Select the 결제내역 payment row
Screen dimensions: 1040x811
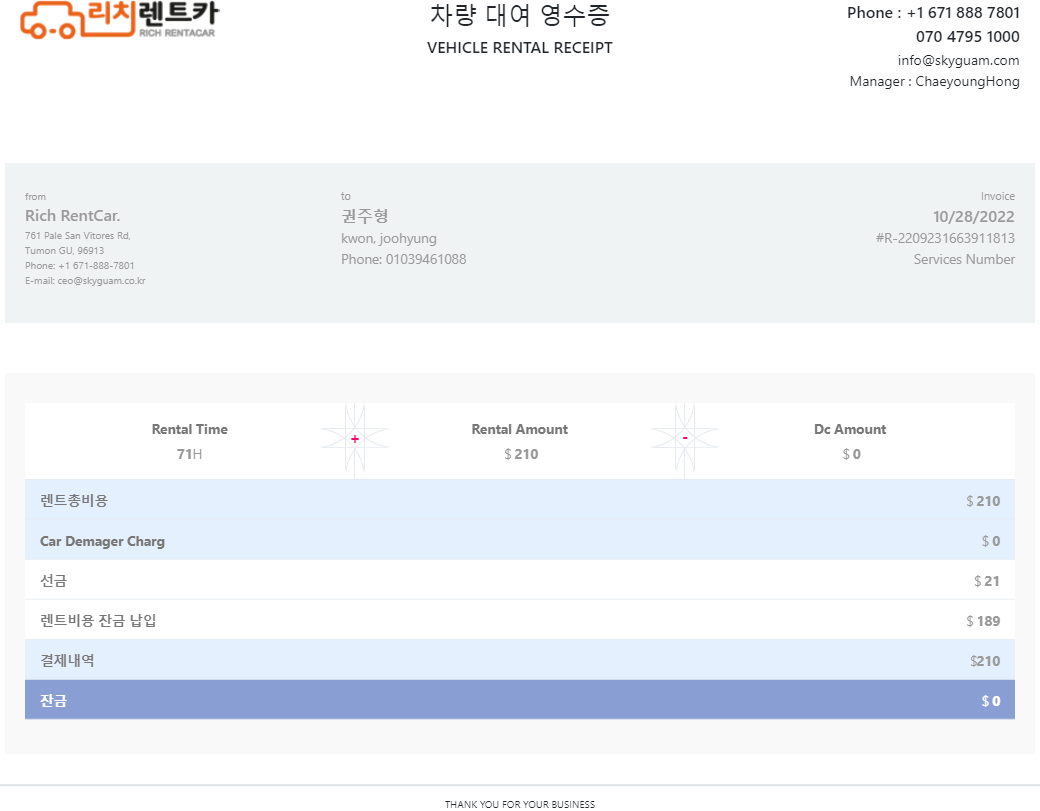(519, 661)
